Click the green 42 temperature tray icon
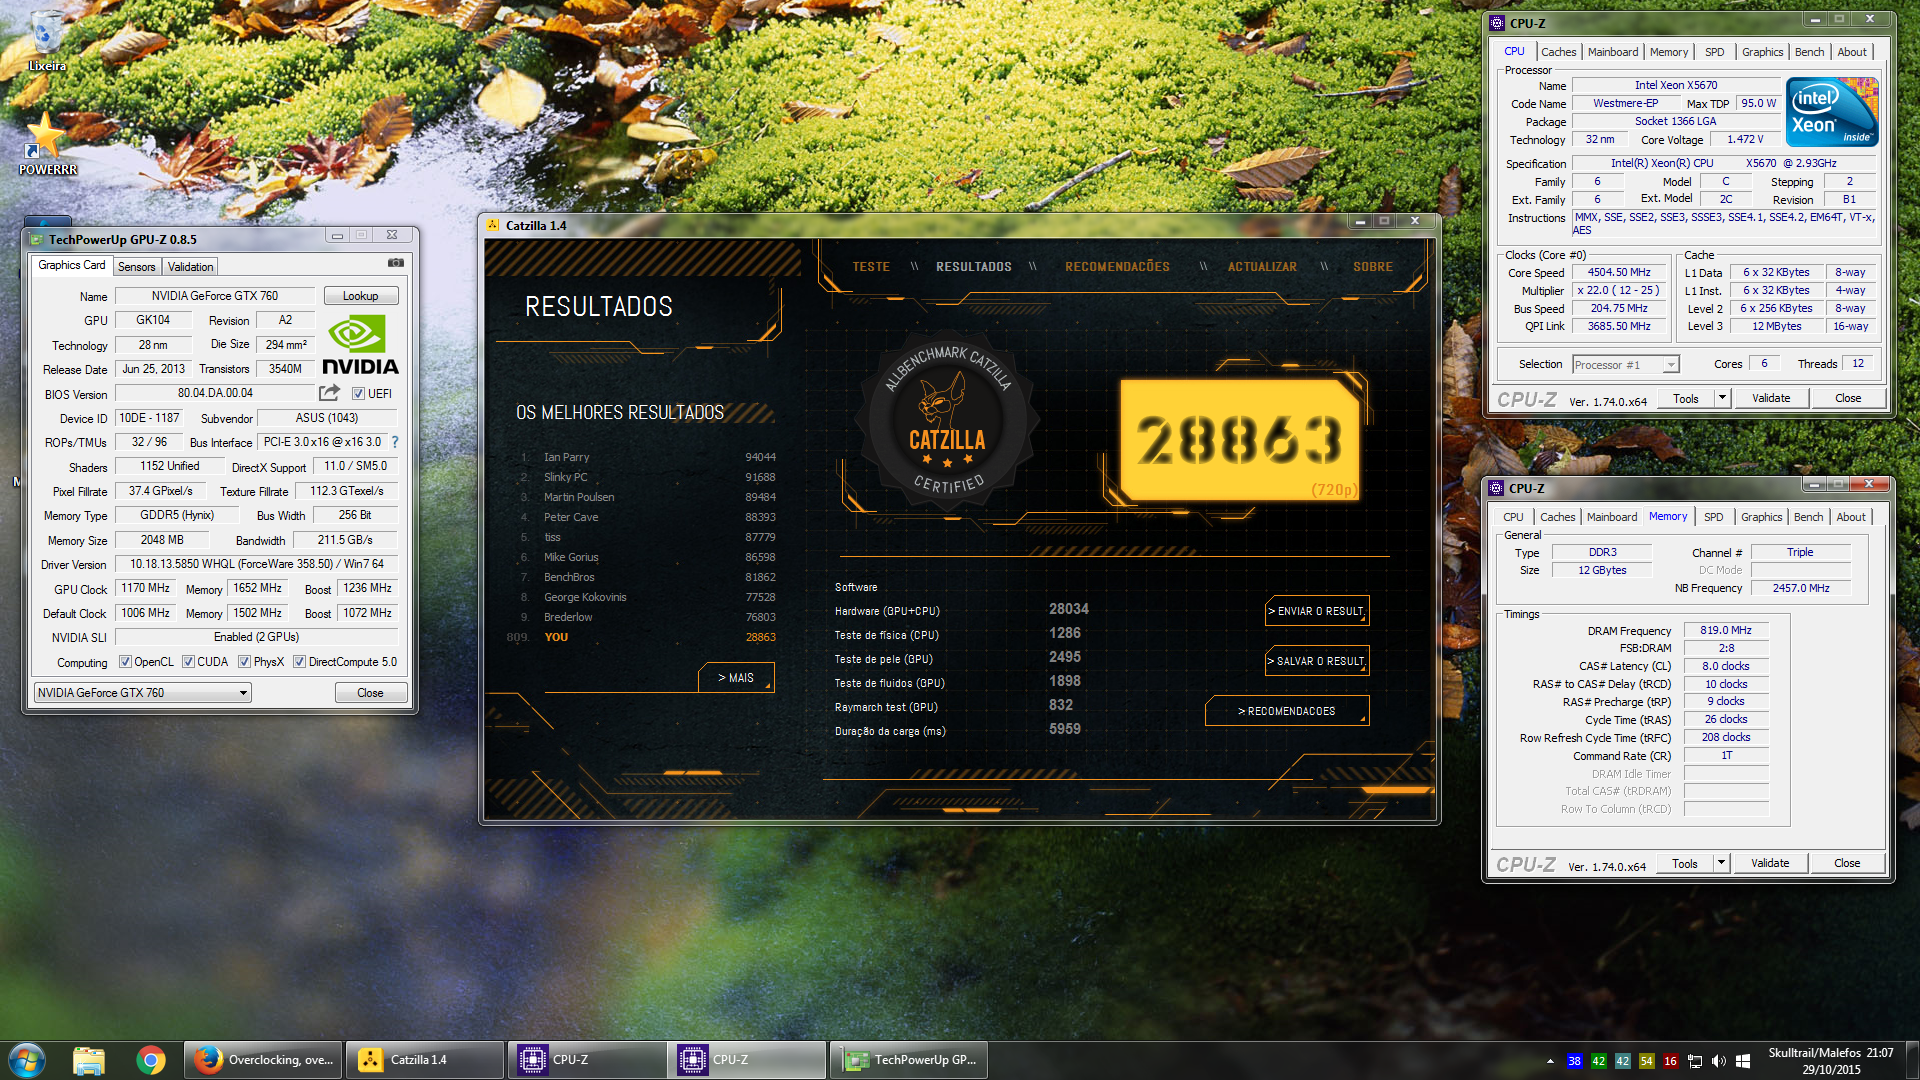This screenshot has height=1080, width=1920. [x=1599, y=1061]
